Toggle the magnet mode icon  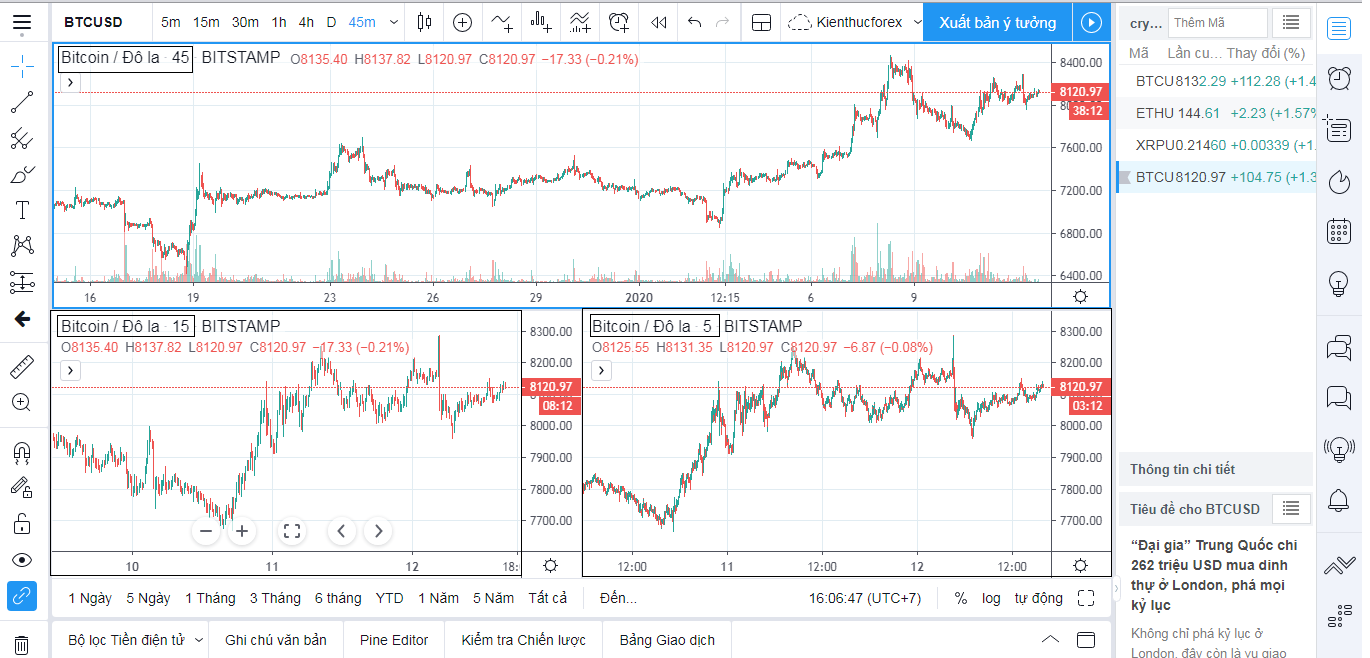click(22, 453)
